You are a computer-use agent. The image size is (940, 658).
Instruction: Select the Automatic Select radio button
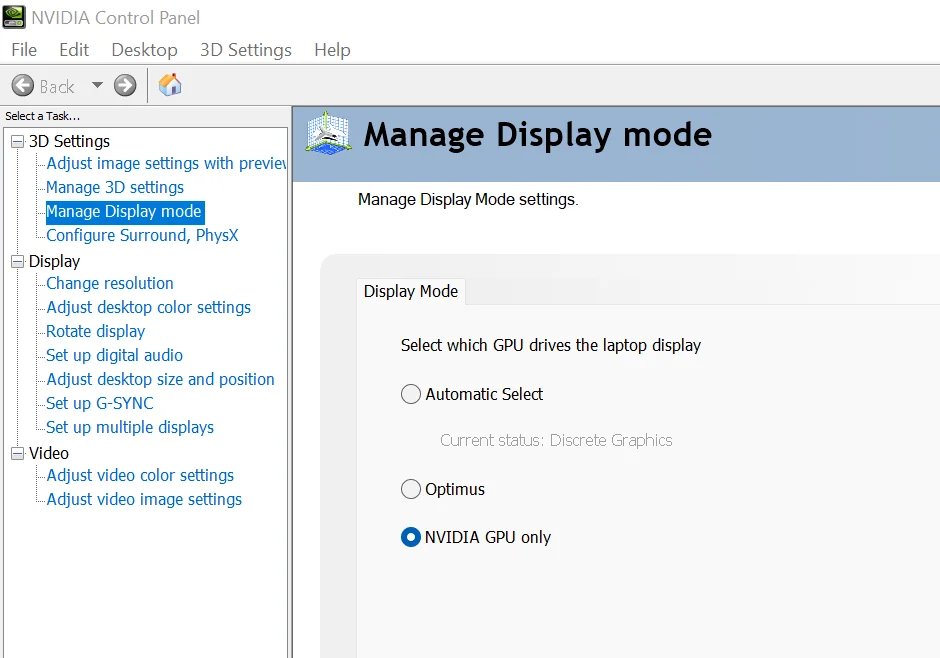point(411,394)
